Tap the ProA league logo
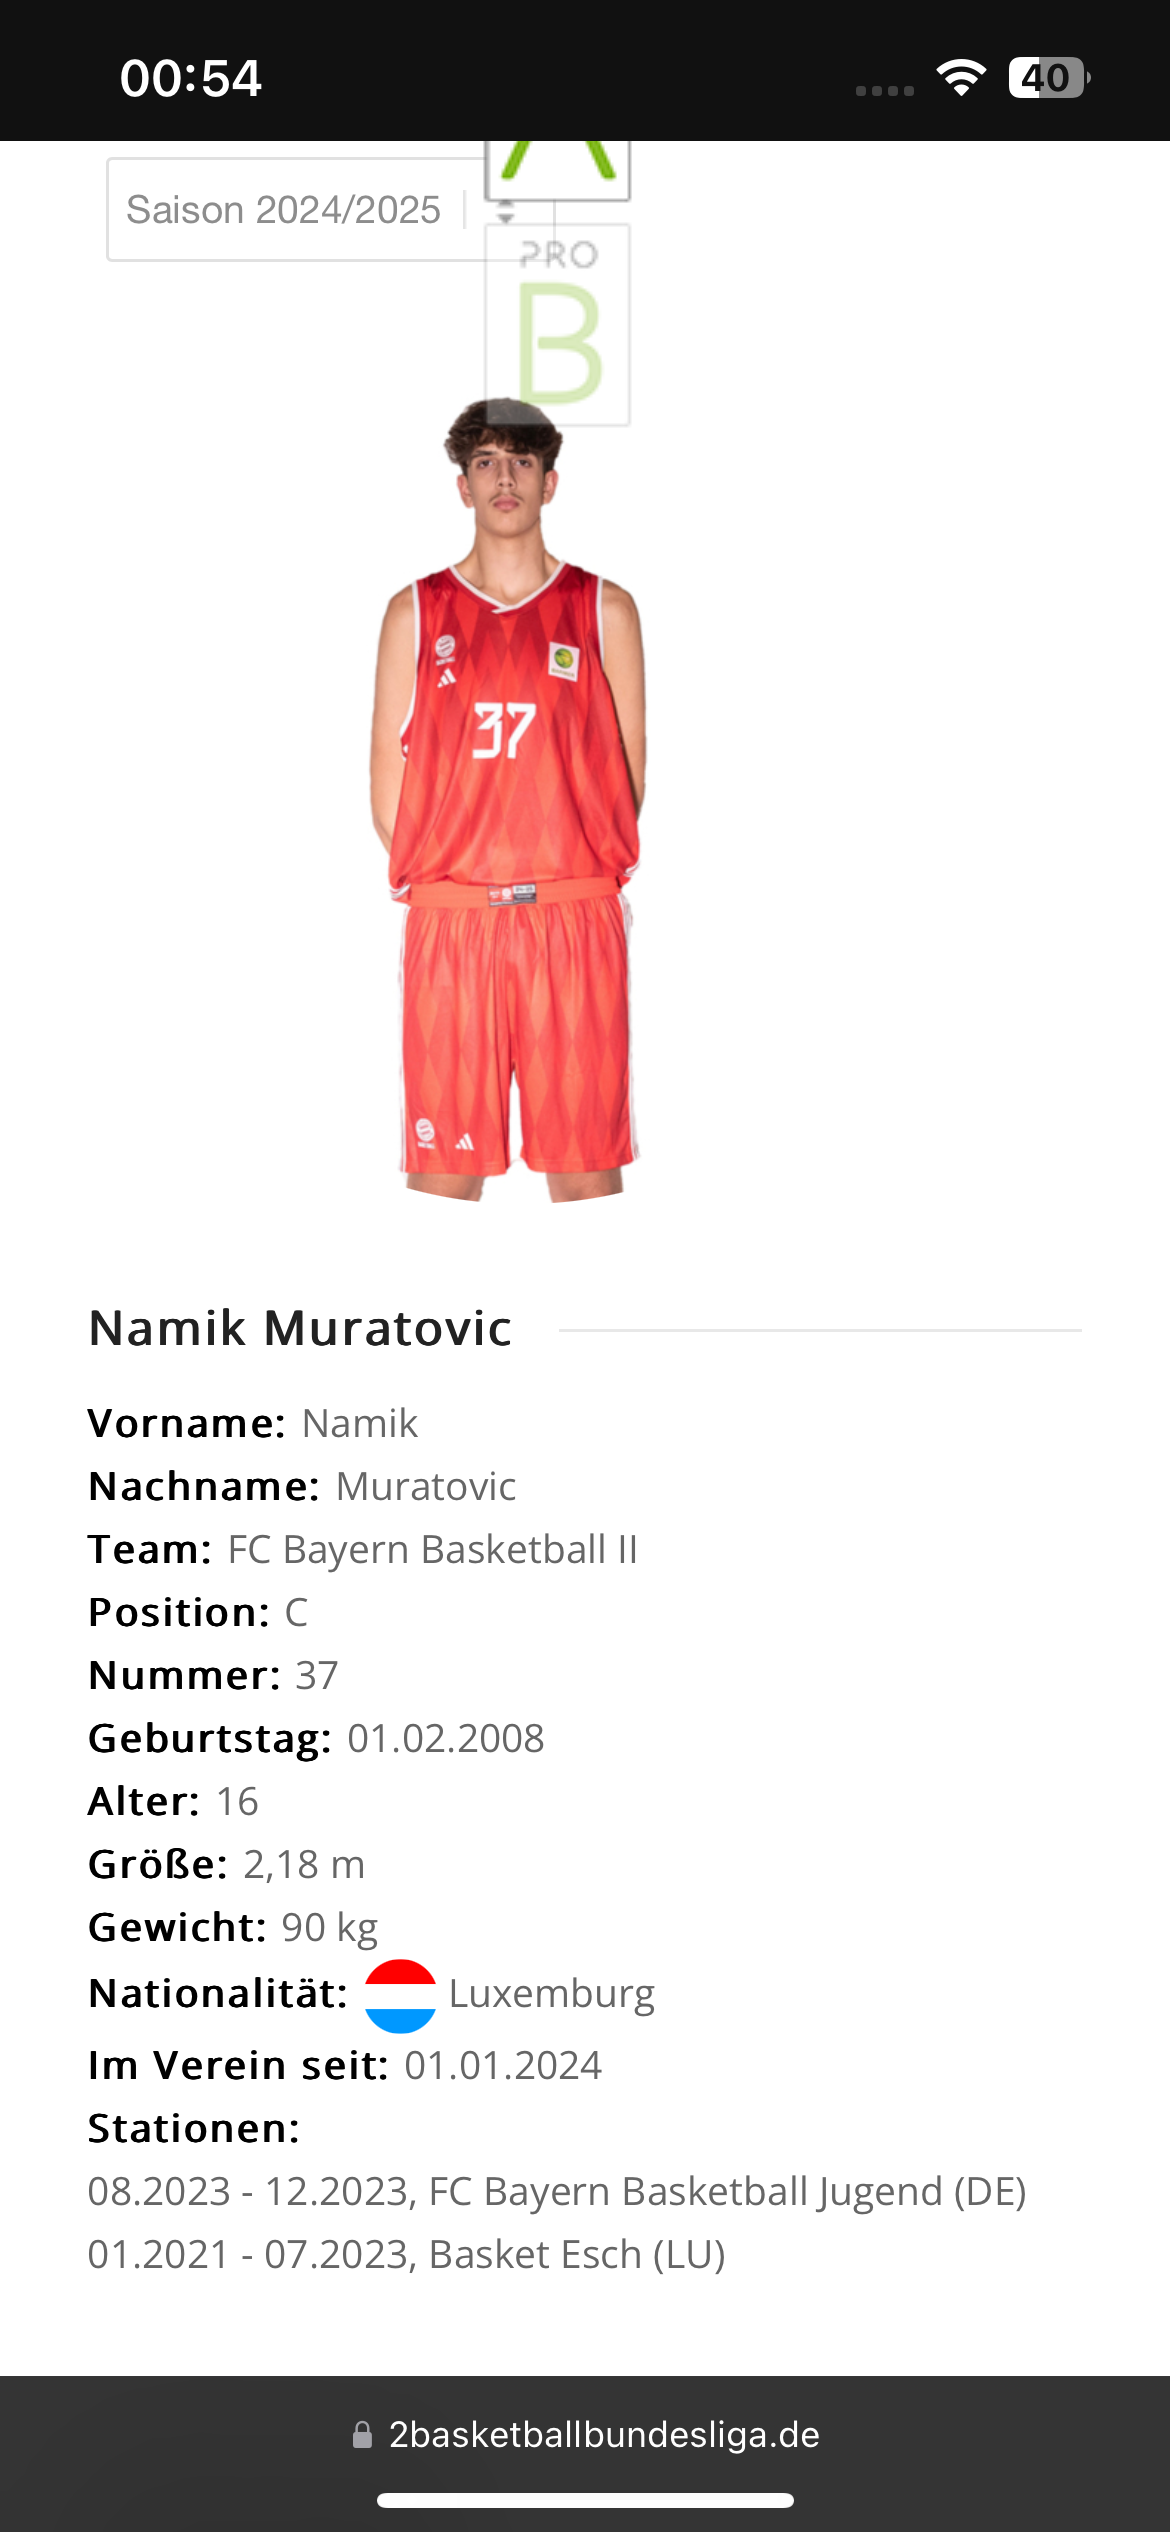The width and height of the screenshot is (1170, 2532). 558,170
